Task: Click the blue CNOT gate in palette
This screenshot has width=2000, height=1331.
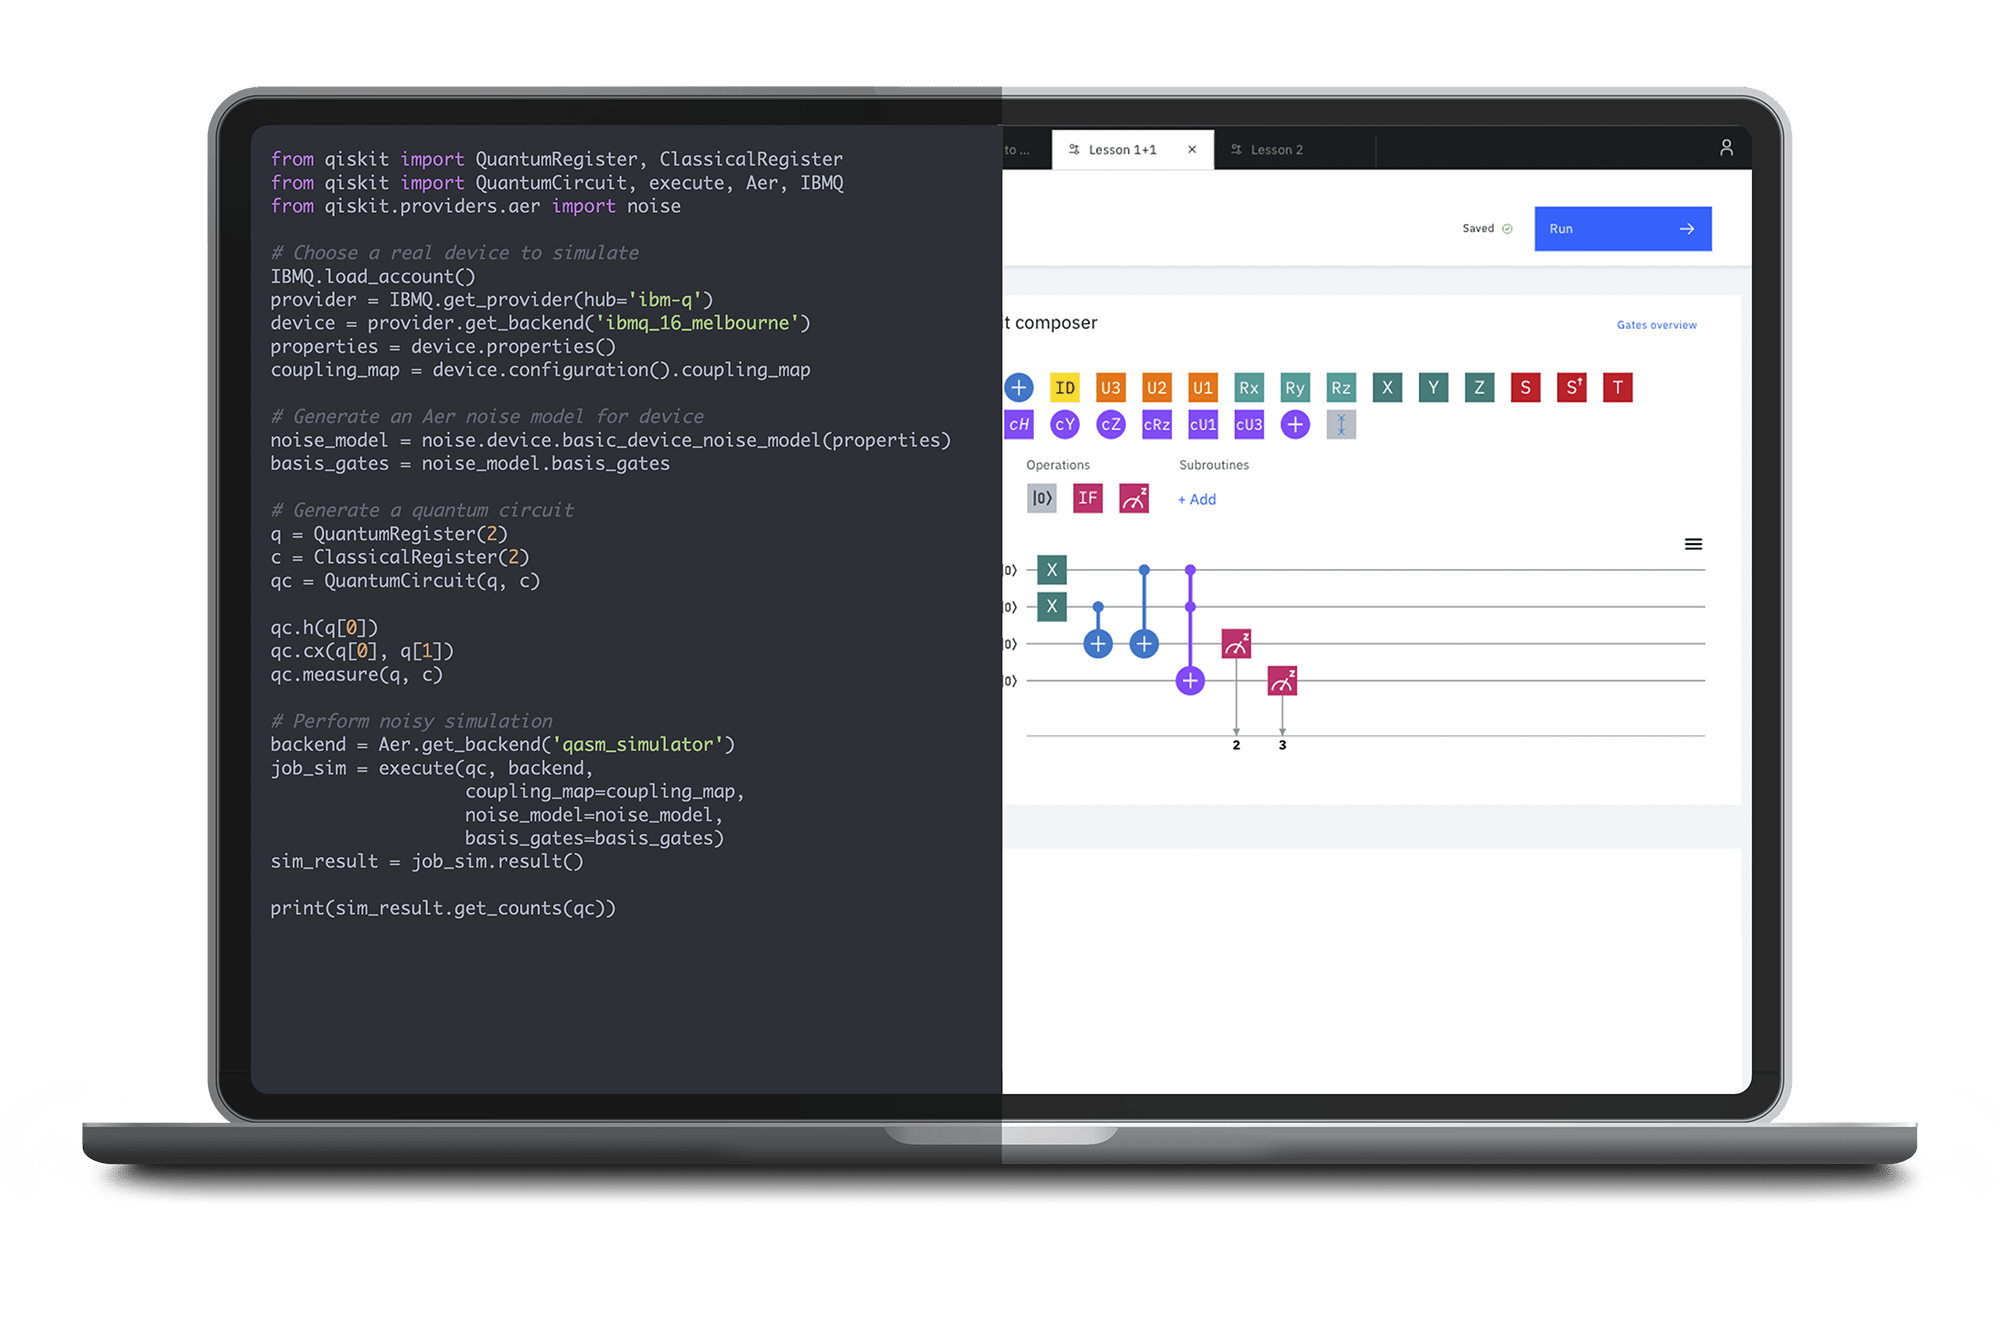Action: pyautogui.click(x=1019, y=388)
